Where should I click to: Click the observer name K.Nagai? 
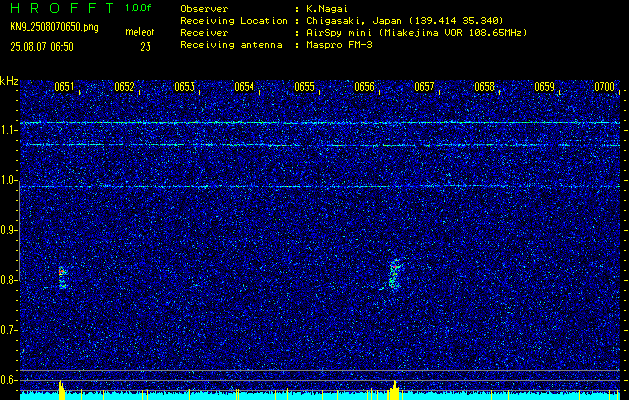coord(327,9)
